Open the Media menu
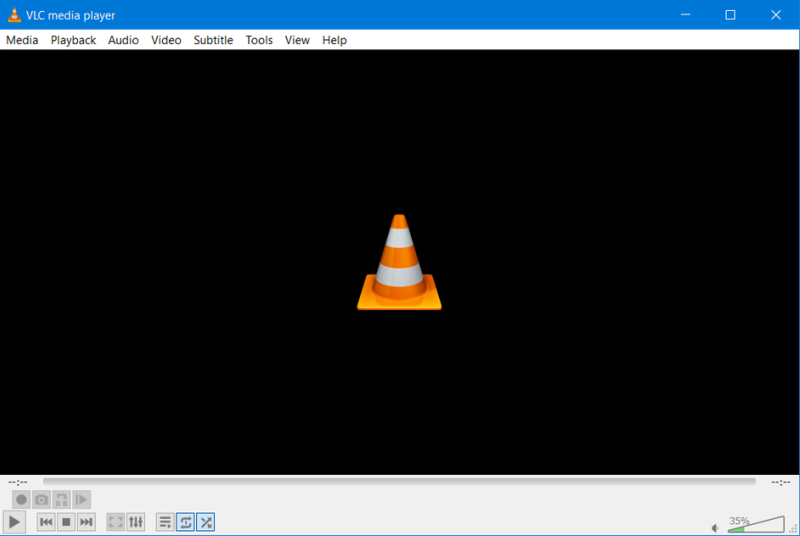The height and width of the screenshot is (536, 800). (x=22, y=40)
